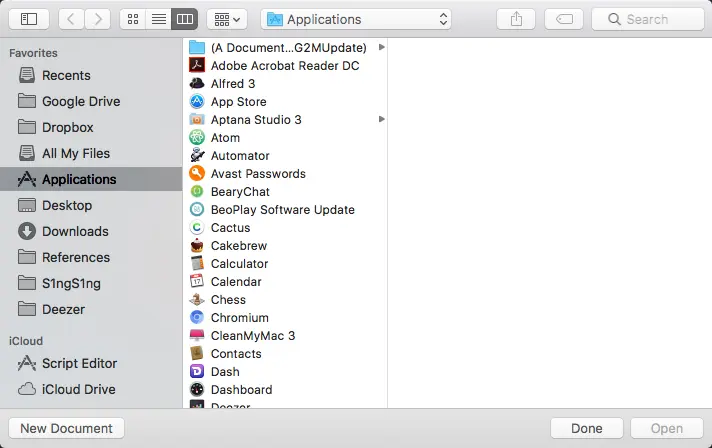Select the Deezer sidebar folder
This screenshot has width=712, height=448.
point(91,309)
